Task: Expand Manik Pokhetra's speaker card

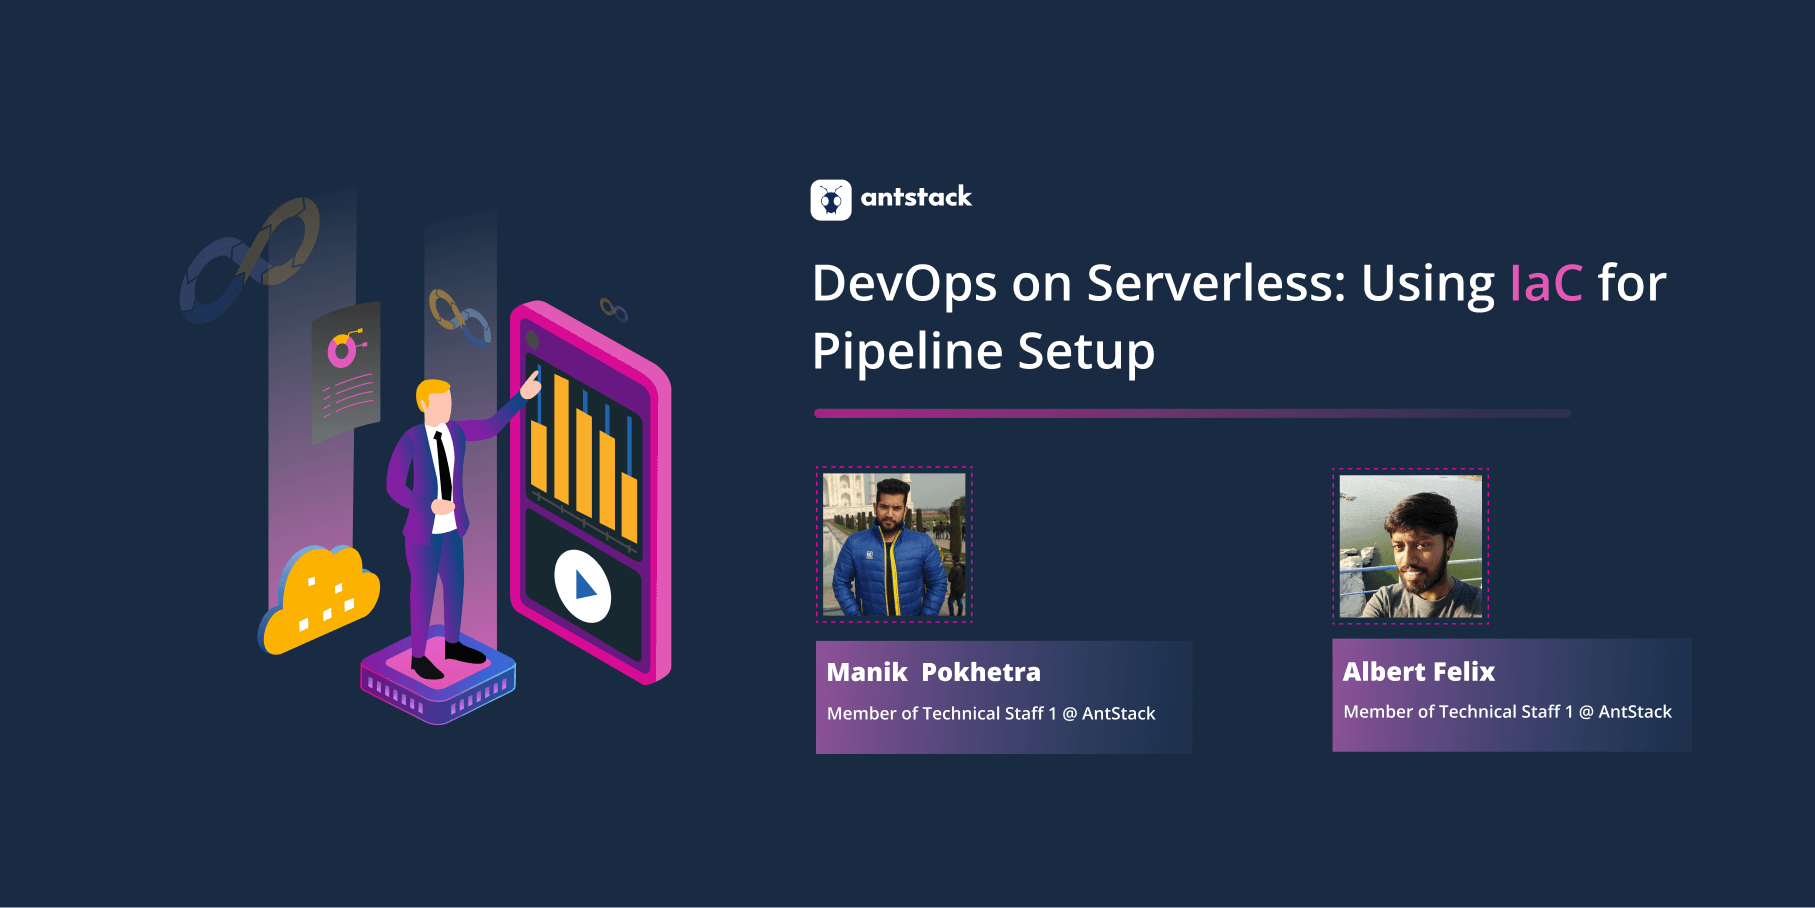Action: point(1003,695)
